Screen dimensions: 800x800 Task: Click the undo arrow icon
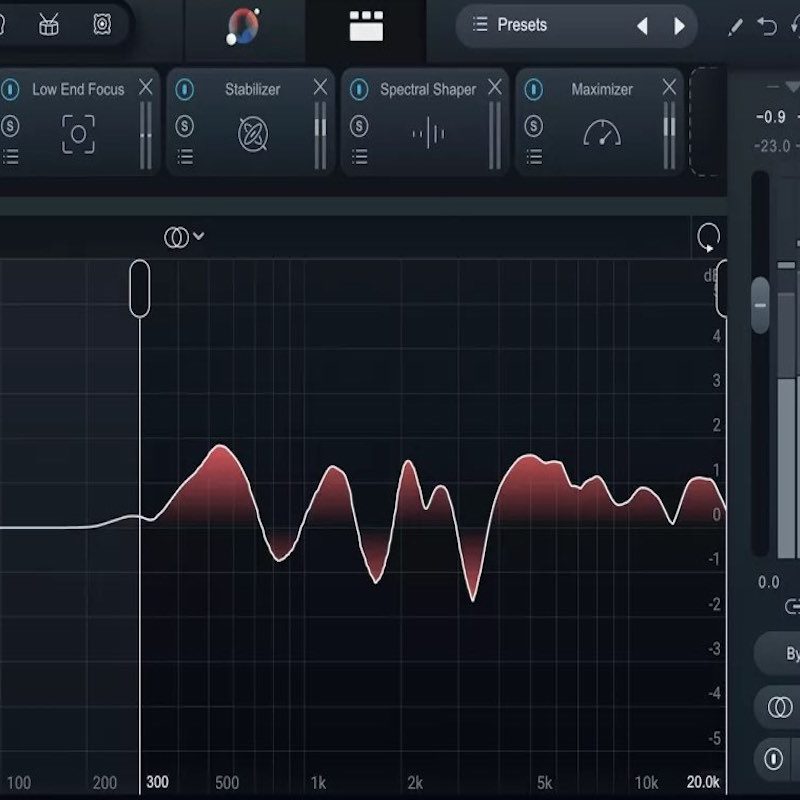[x=766, y=26]
